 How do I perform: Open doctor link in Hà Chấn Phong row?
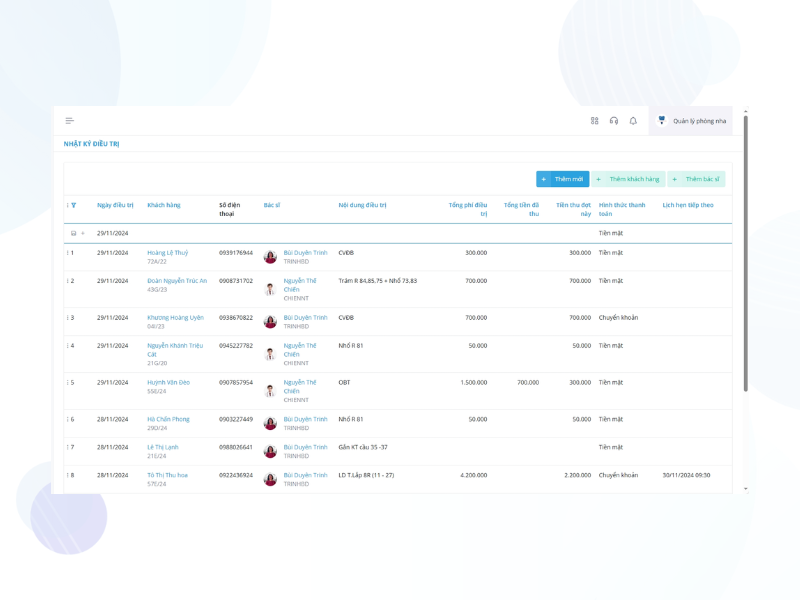tap(305, 419)
